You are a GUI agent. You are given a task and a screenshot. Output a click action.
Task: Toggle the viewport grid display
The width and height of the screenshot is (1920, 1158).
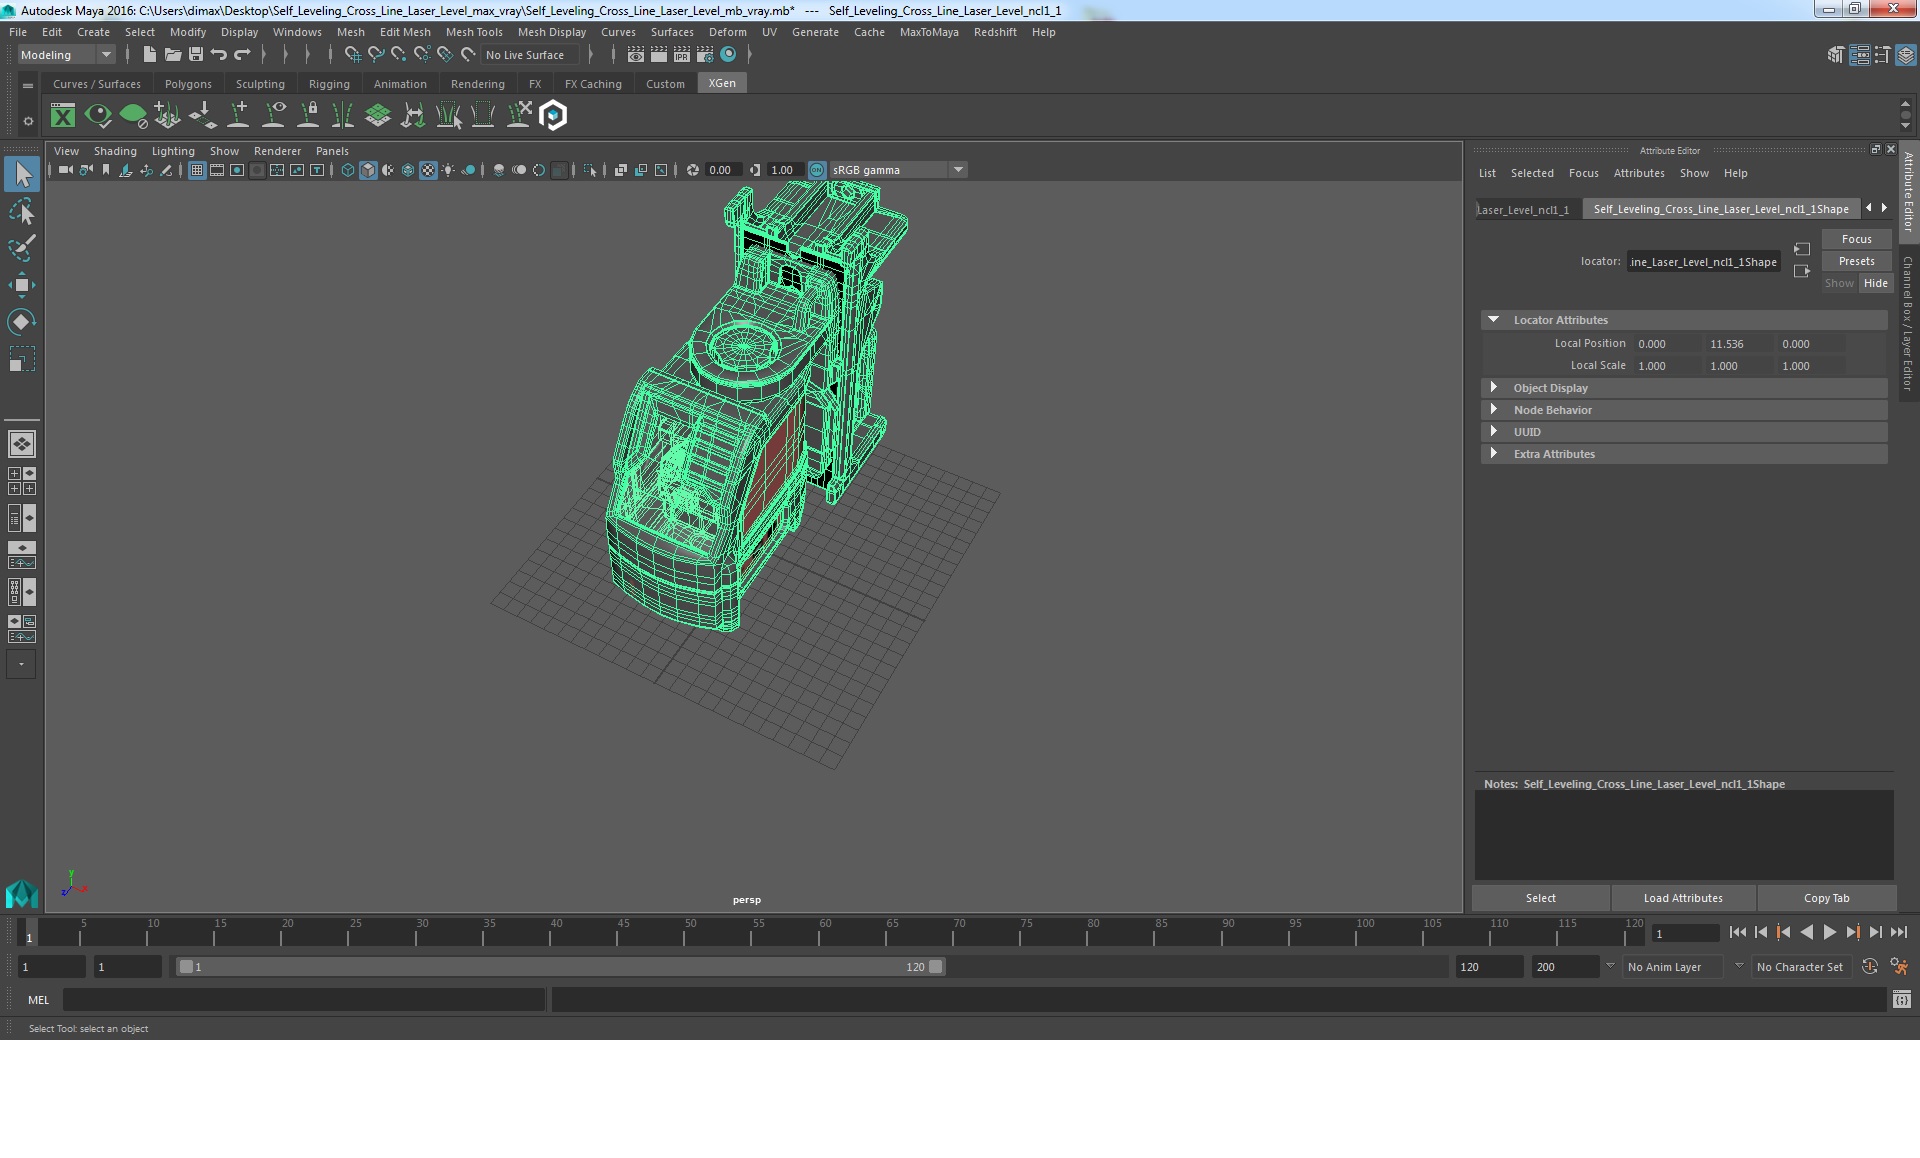[197, 170]
